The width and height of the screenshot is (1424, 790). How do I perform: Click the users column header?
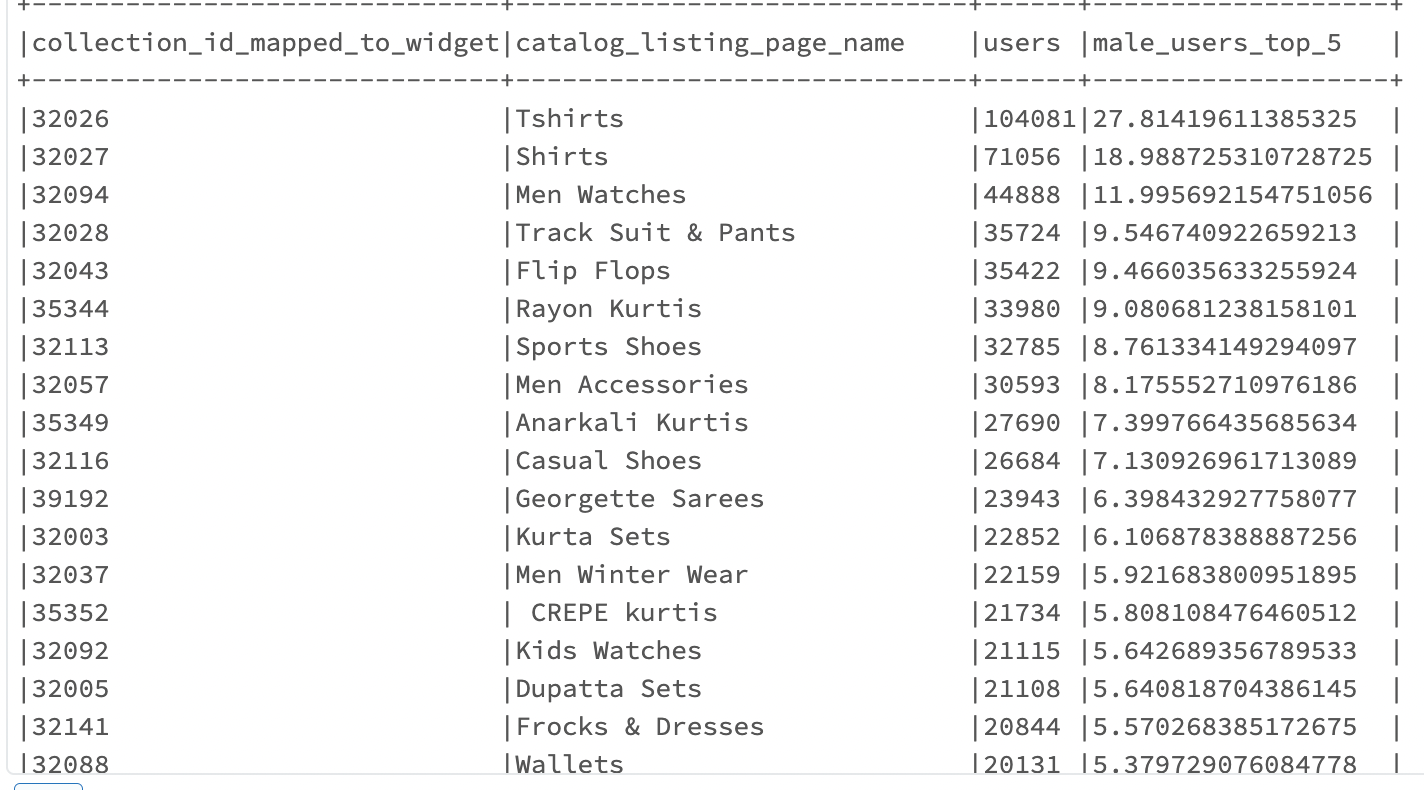pyautogui.click(x=1021, y=43)
